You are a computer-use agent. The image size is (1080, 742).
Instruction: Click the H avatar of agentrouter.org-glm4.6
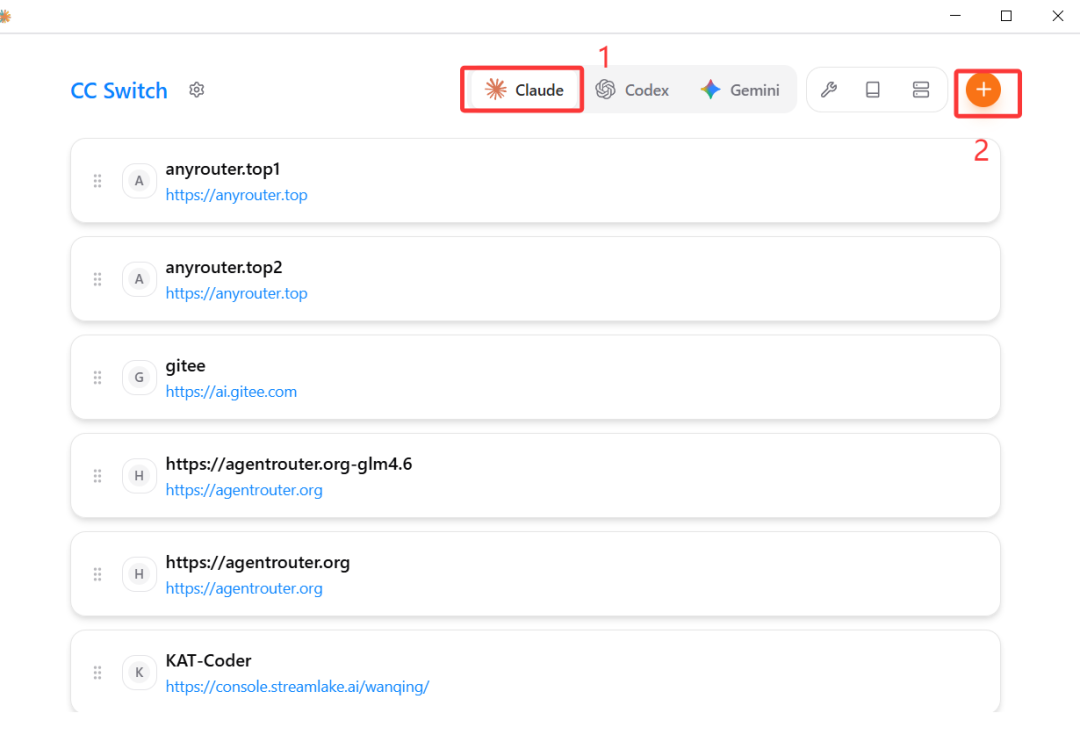139,476
